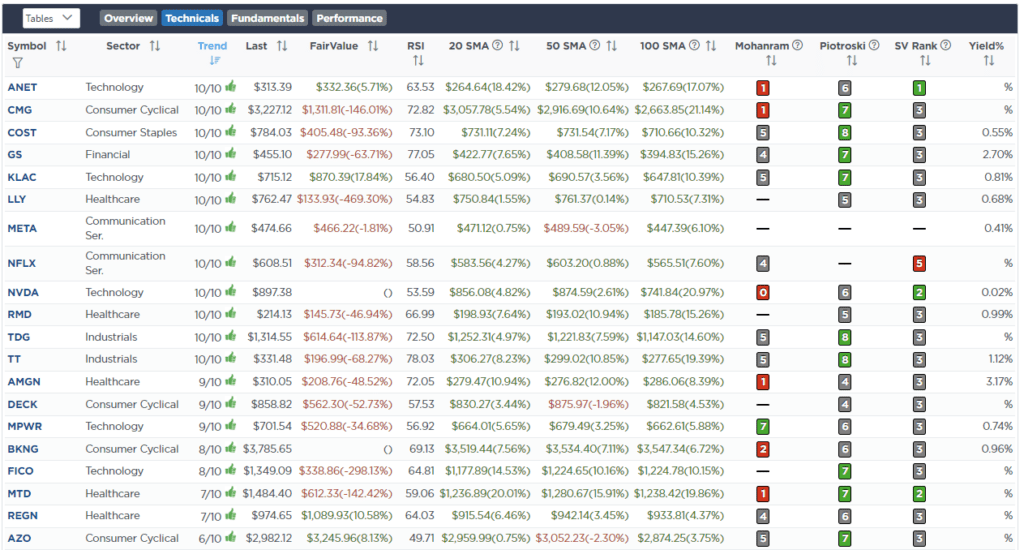The image size is (1024, 550).
Task: Click MPWR's green Mohanram badge
Action: click(762, 427)
